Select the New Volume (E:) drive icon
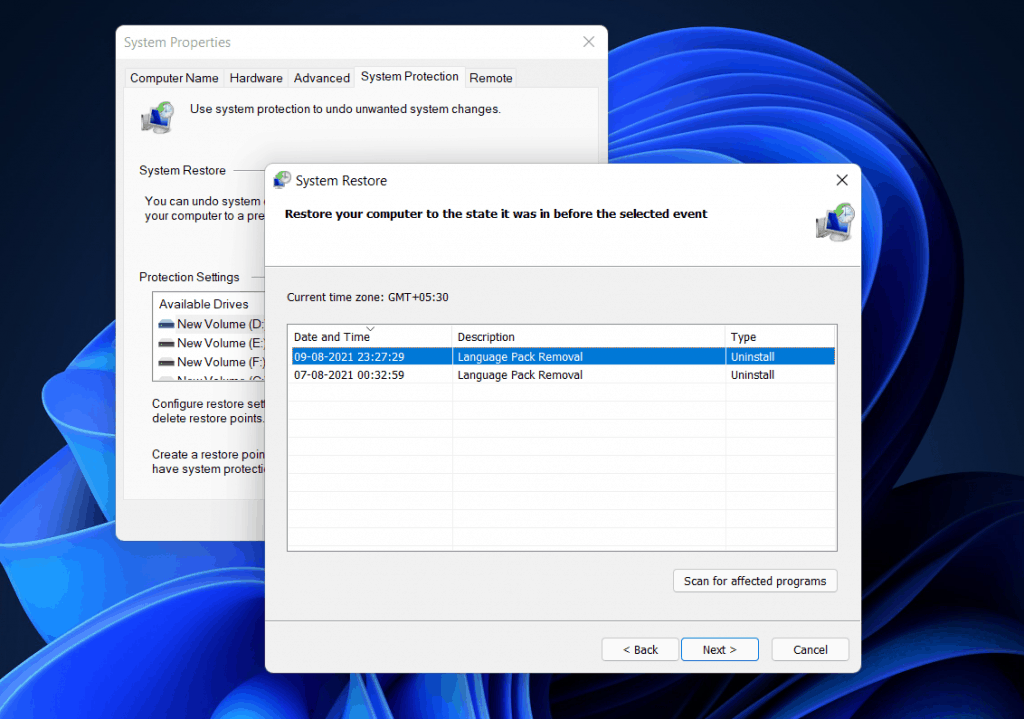The width and height of the screenshot is (1024, 719). (x=165, y=342)
